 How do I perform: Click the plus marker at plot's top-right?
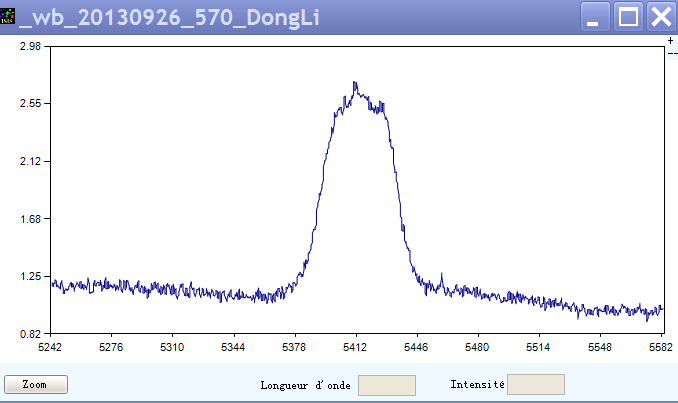tap(671, 41)
